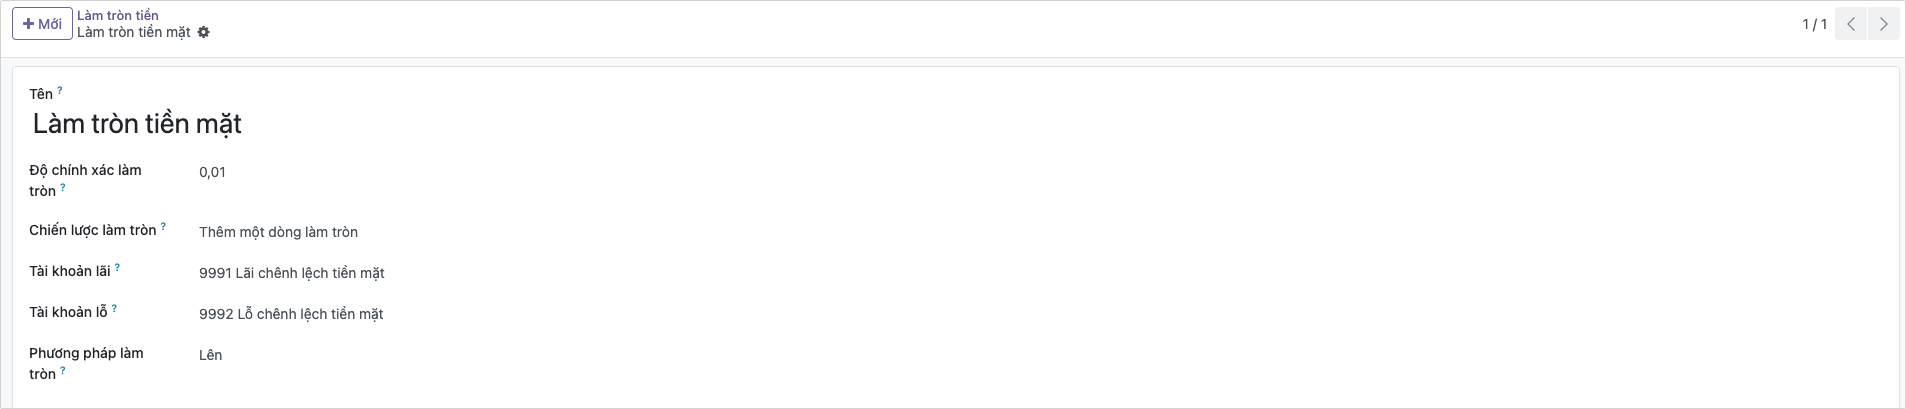The width and height of the screenshot is (1906, 409).
Task: Open the Làm tròn tiền breadcrumb link
Action: click(118, 15)
